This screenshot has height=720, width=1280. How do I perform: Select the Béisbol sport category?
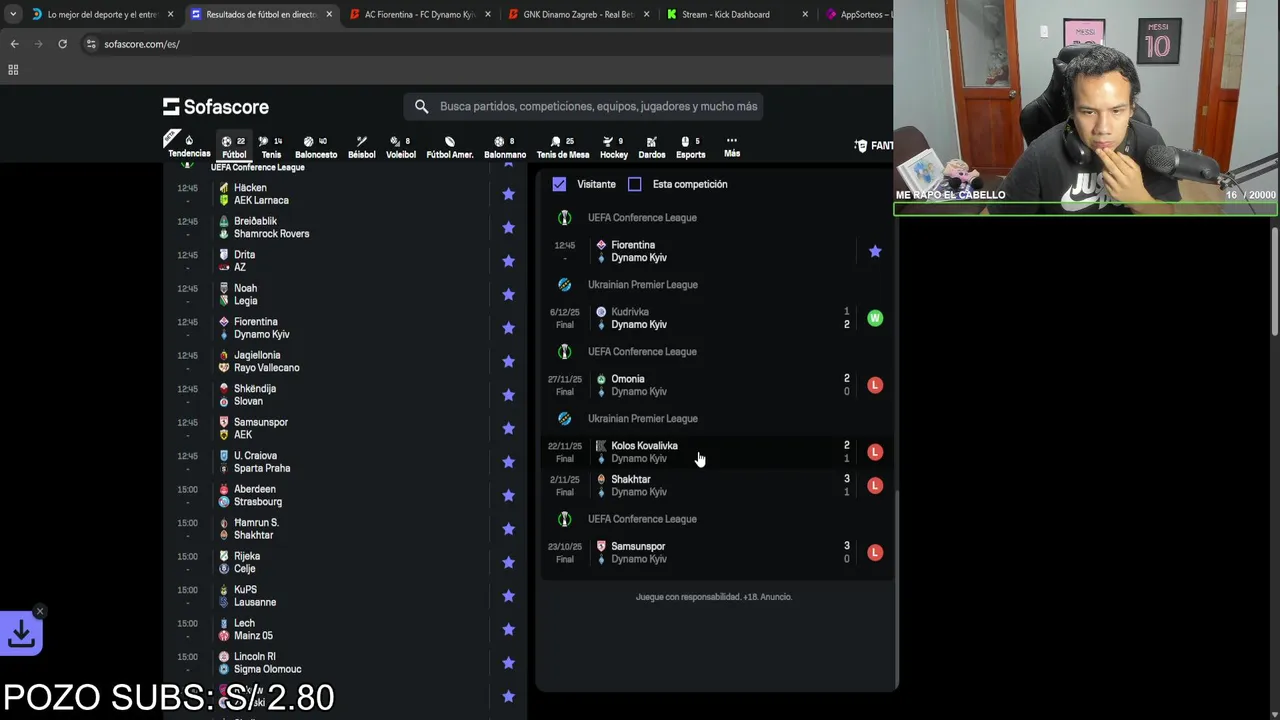[x=361, y=147]
